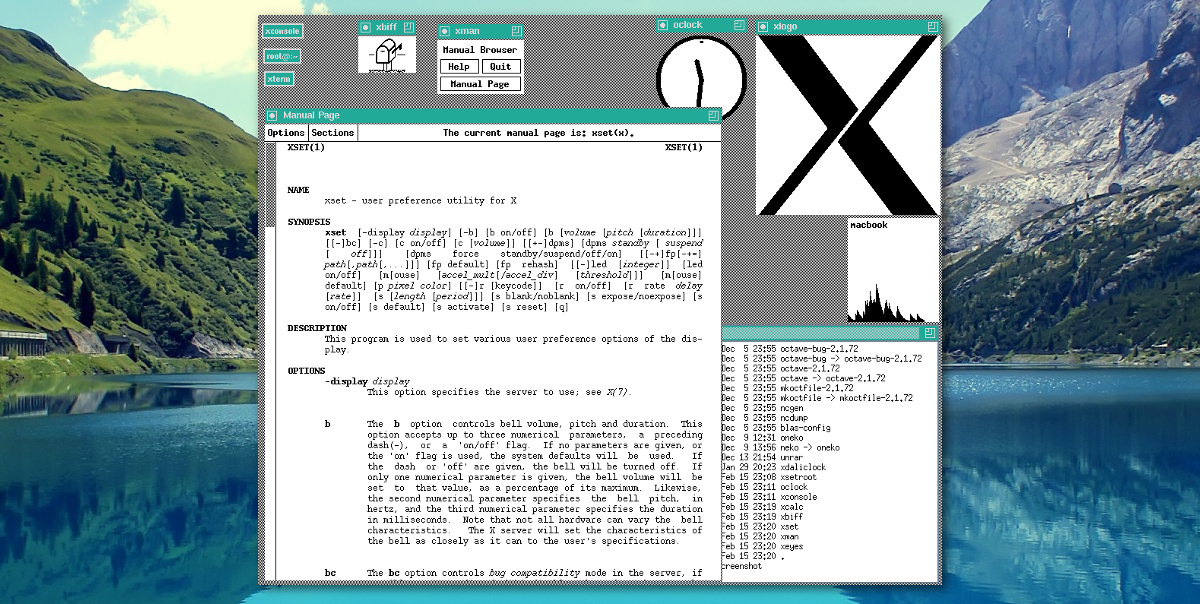Image resolution: width=1200 pixels, height=604 pixels.
Task: Click the 'The current manual page is: xset(x).' label
Action: pyautogui.click(x=538, y=133)
